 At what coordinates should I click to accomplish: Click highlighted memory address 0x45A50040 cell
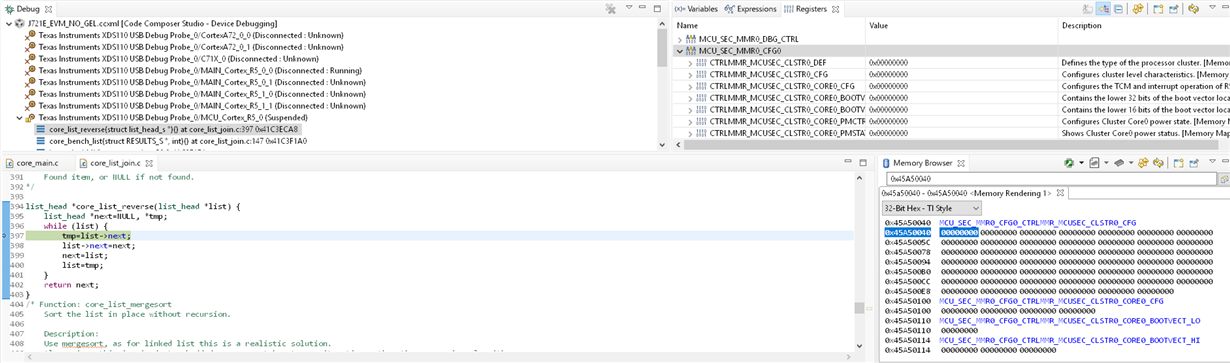[x=908, y=232]
